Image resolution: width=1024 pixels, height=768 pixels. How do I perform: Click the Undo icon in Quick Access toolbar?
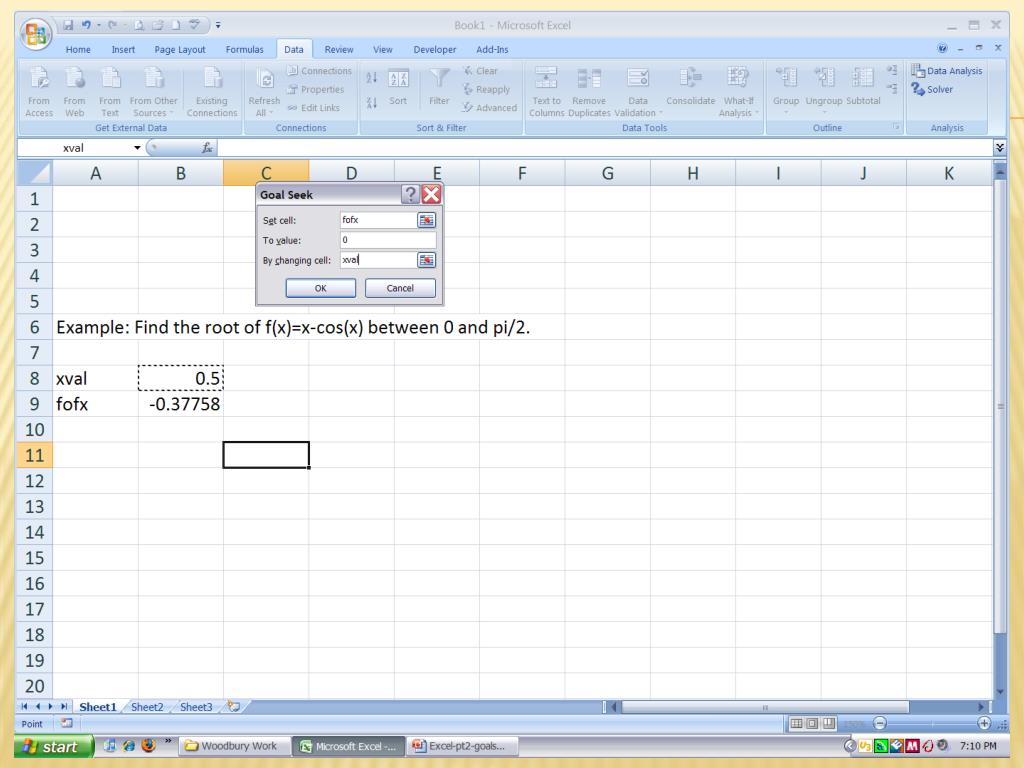tap(86, 25)
